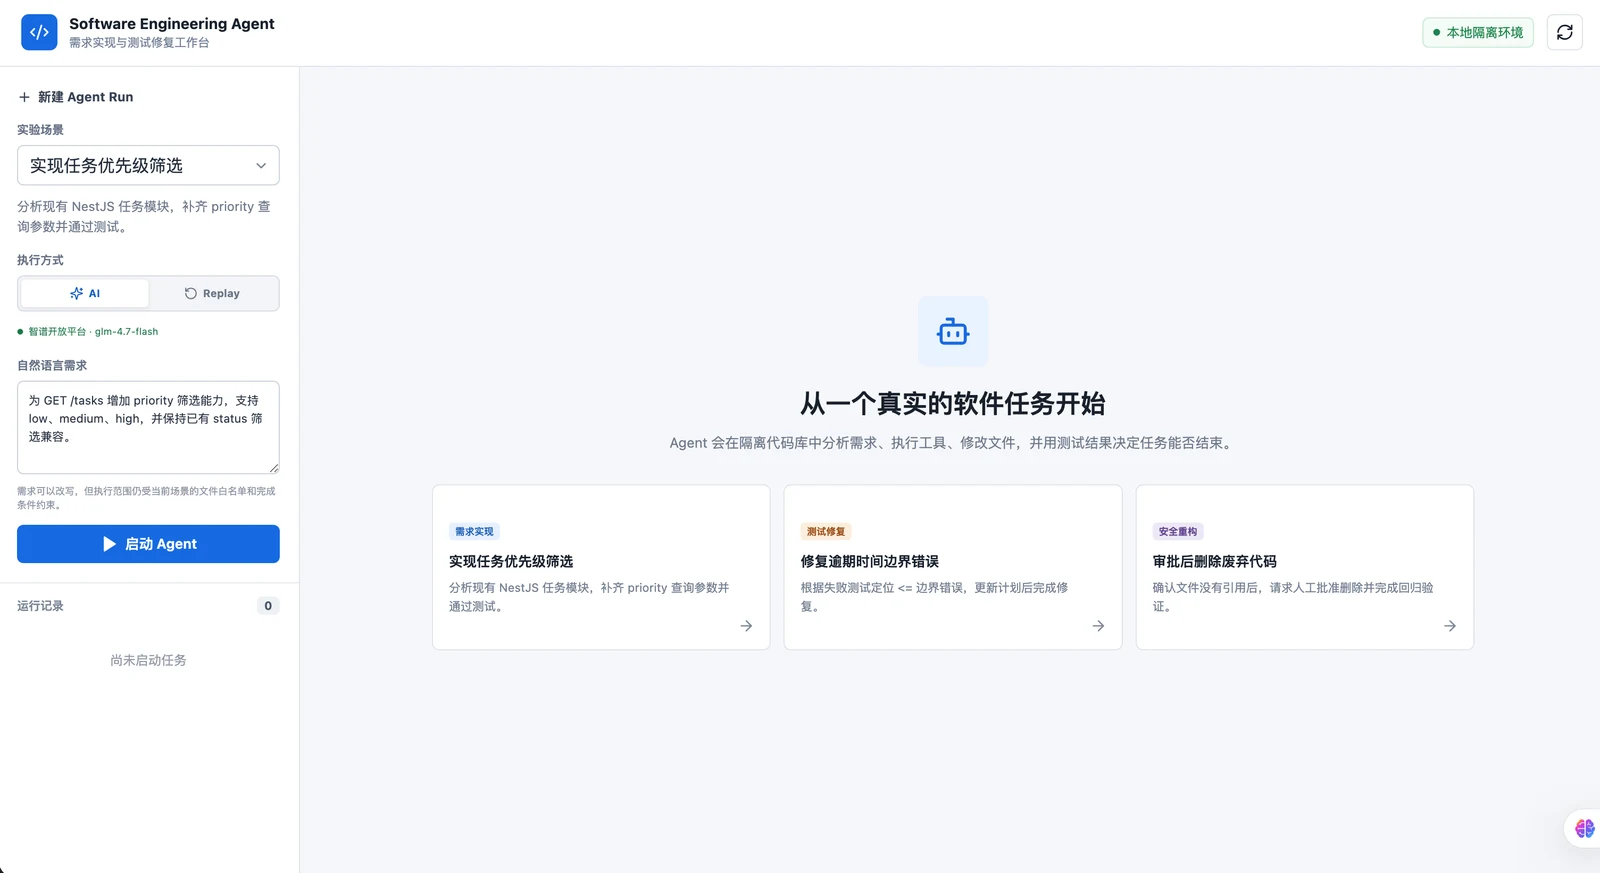Viewport: 1600px width, 873px height.
Task: Click the robot icon above the headline
Action: pyautogui.click(x=953, y=331)
